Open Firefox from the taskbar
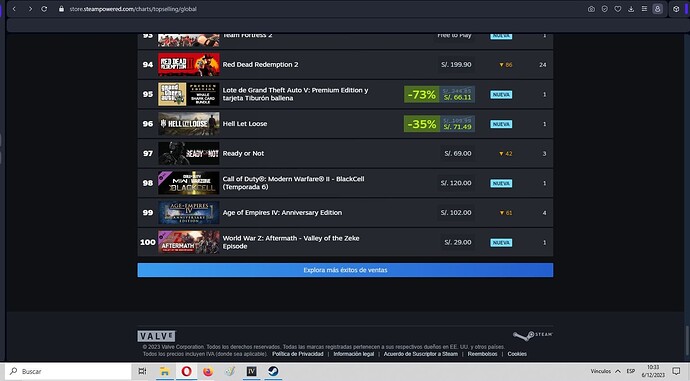Viewport: 690px width, 381px height. (x=208, y=371)
